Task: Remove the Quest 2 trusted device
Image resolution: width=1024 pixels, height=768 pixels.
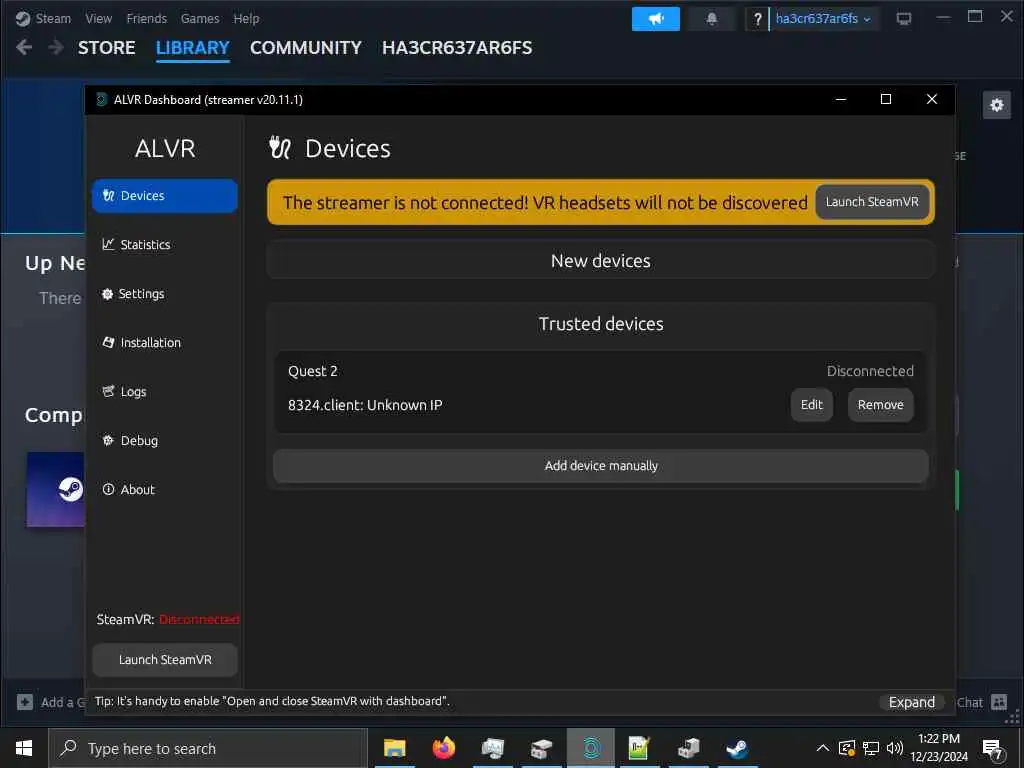Action: (x=880, y=405)
